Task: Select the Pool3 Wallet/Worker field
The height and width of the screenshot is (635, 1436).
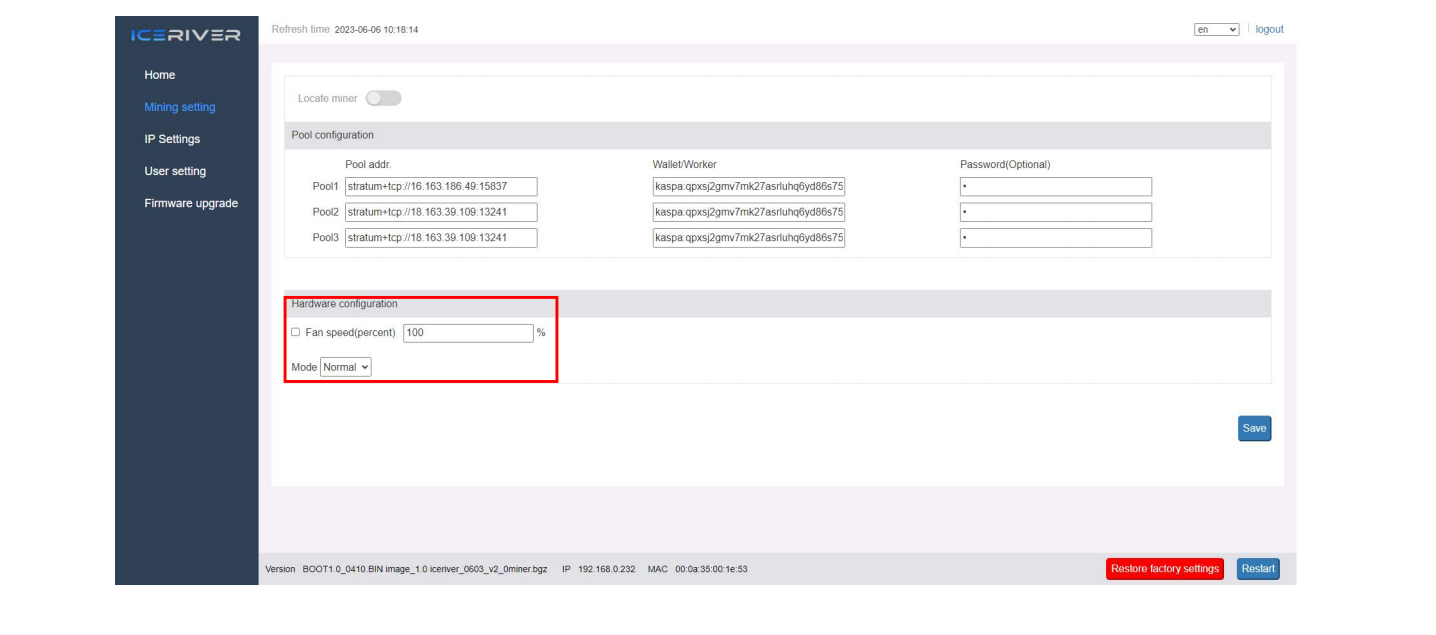Action: point(749,238)
